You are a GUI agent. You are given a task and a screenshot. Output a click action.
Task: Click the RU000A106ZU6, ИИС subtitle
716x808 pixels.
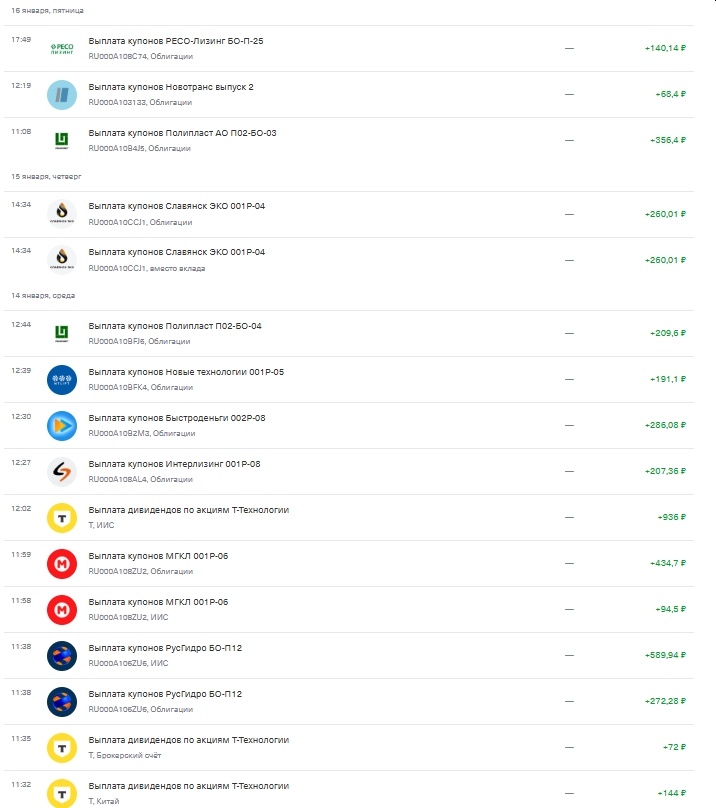tap(128, 663)
